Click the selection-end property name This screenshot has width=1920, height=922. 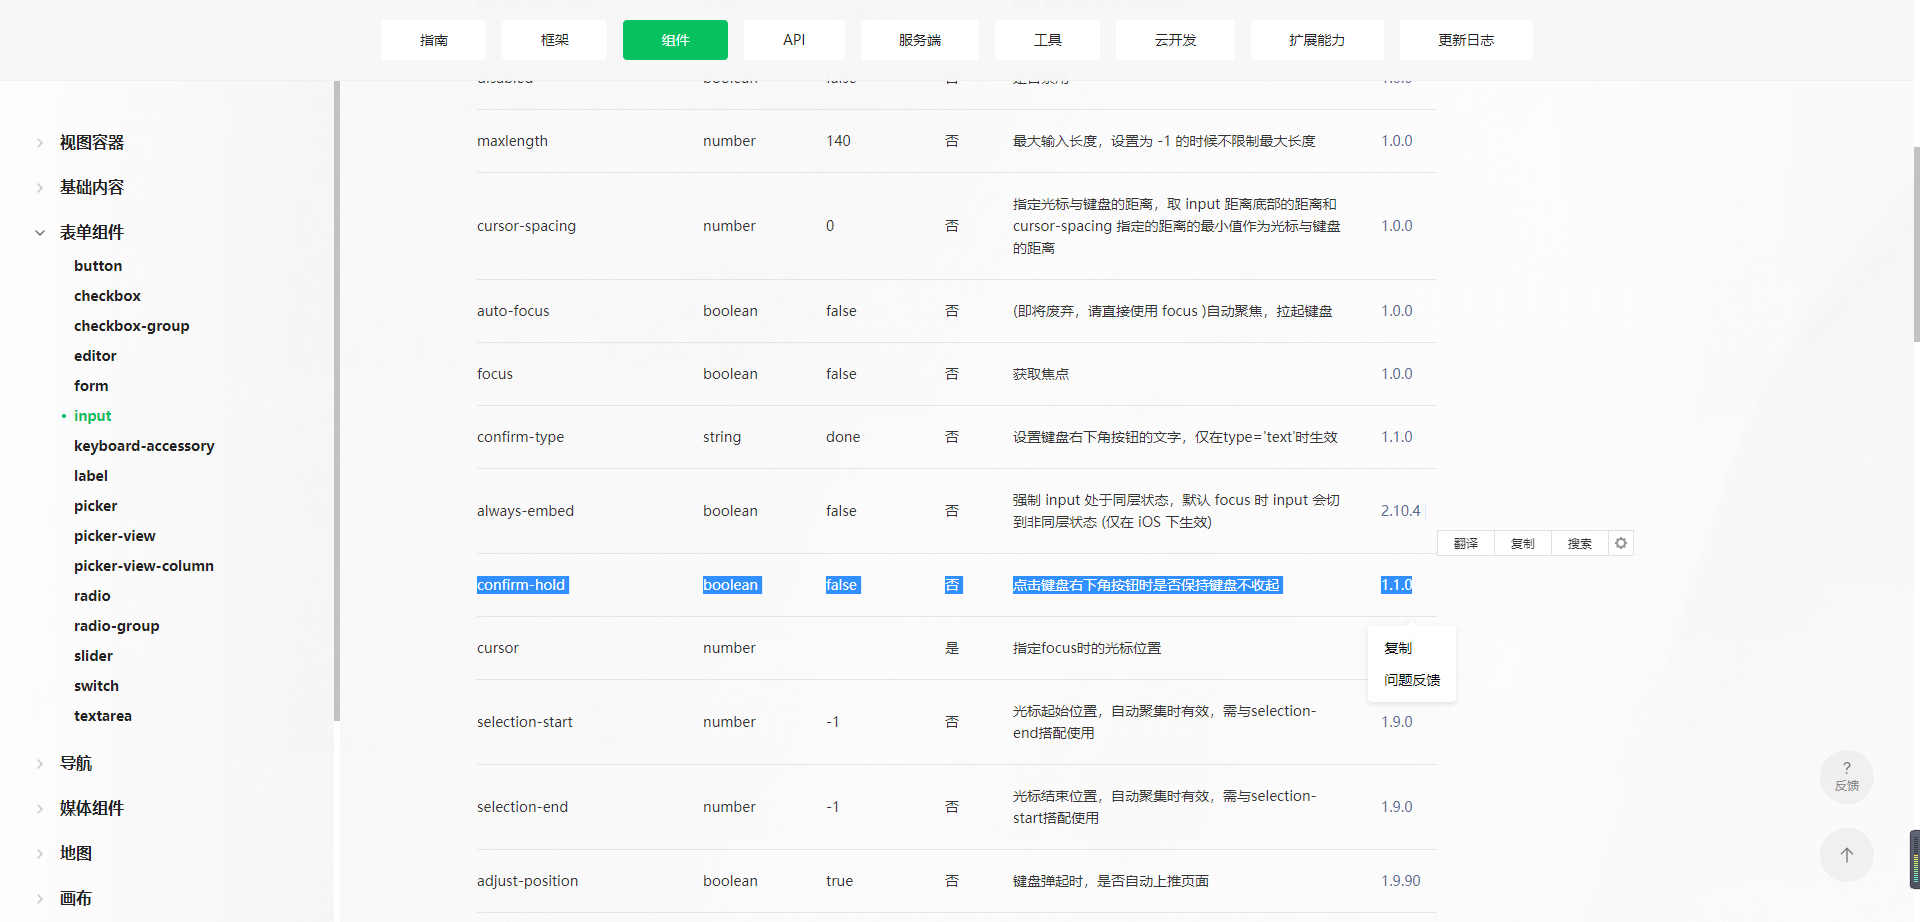[522, 807]
